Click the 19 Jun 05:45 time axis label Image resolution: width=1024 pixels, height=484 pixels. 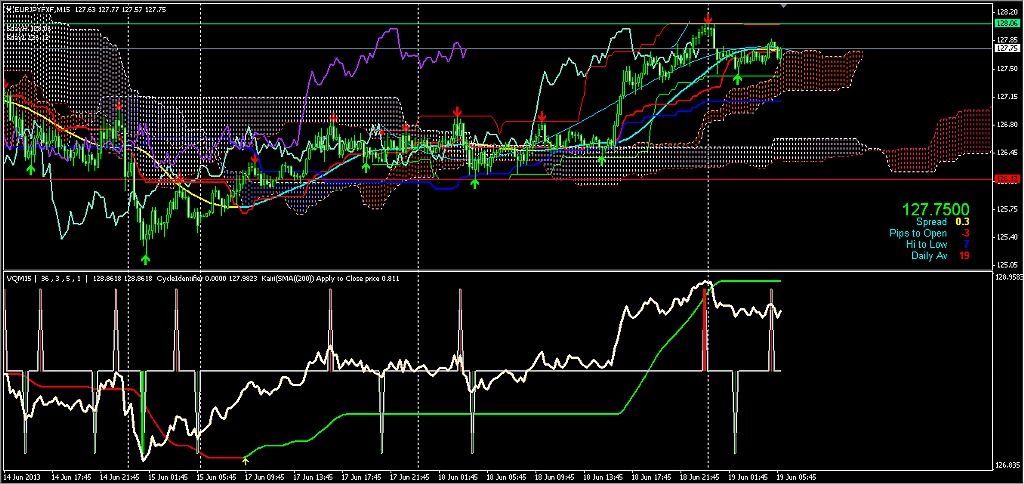(797, 478)
